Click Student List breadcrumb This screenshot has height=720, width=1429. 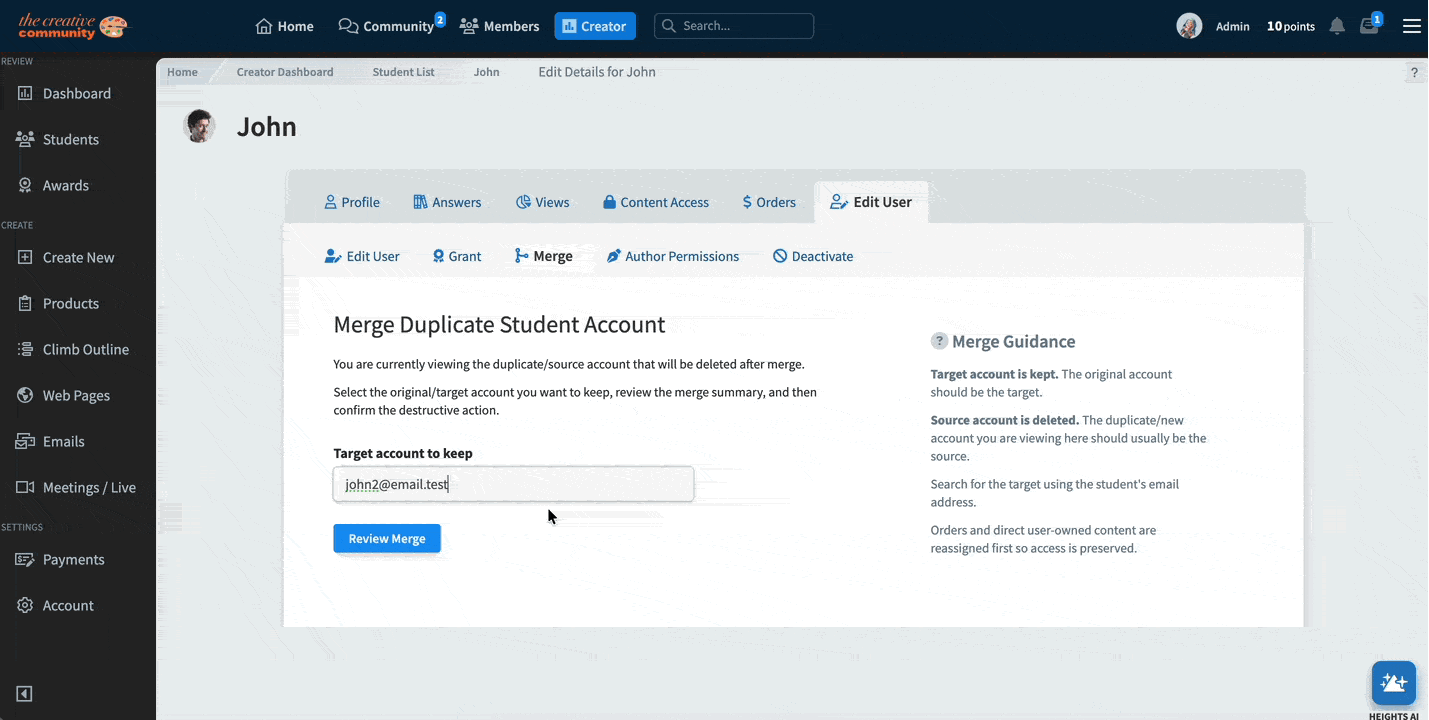[404, 72]
